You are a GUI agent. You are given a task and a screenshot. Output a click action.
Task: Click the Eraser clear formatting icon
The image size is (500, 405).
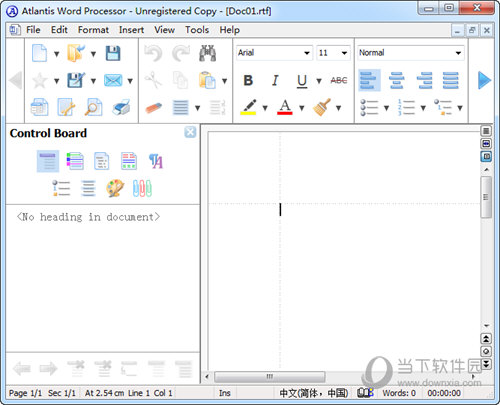154,108
